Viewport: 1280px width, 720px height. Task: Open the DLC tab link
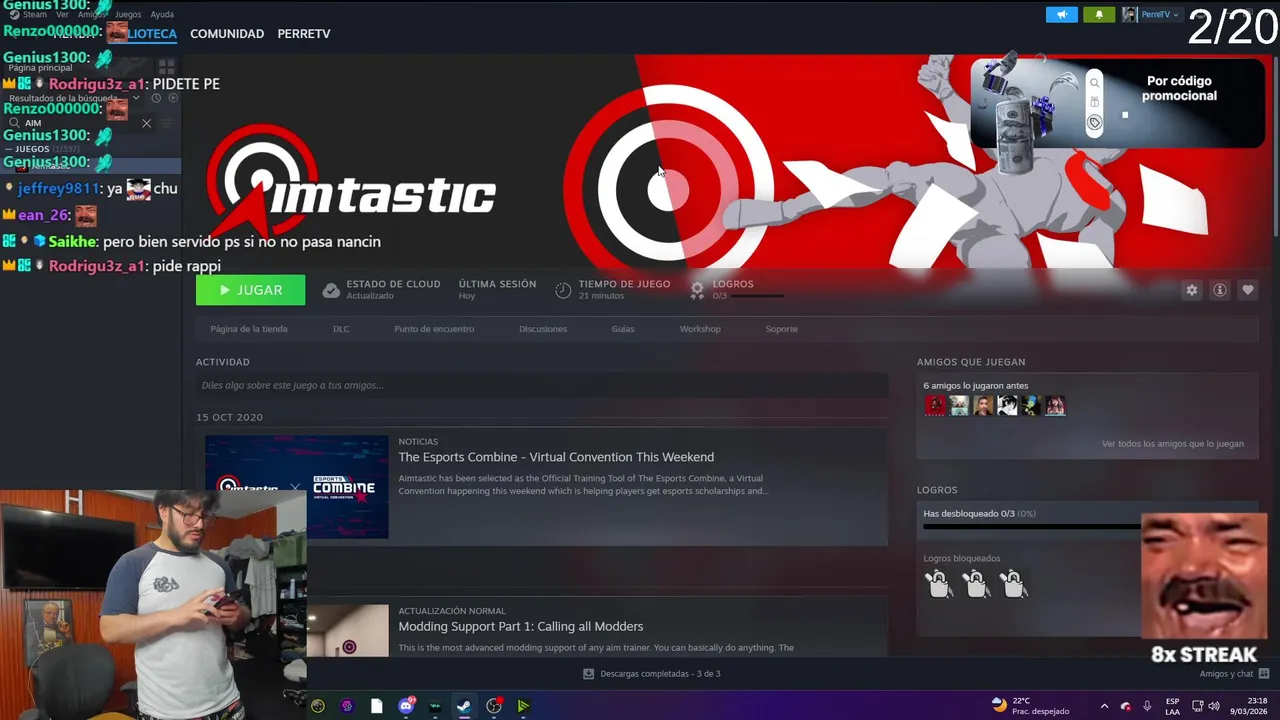341,329
